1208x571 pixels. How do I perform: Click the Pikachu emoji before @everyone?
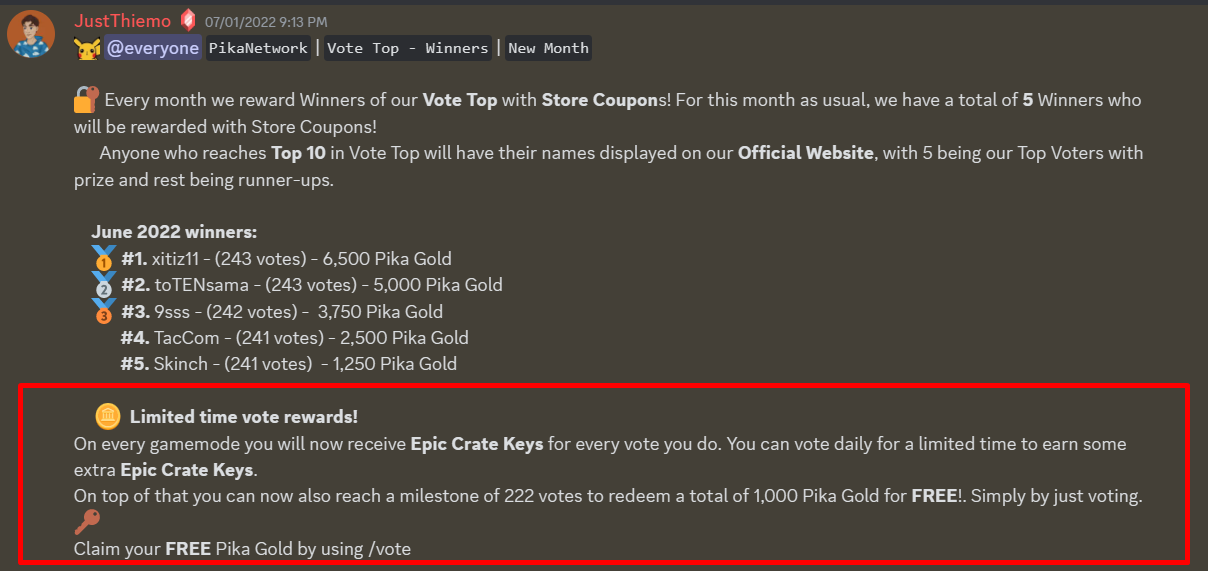tap(87, 48)
